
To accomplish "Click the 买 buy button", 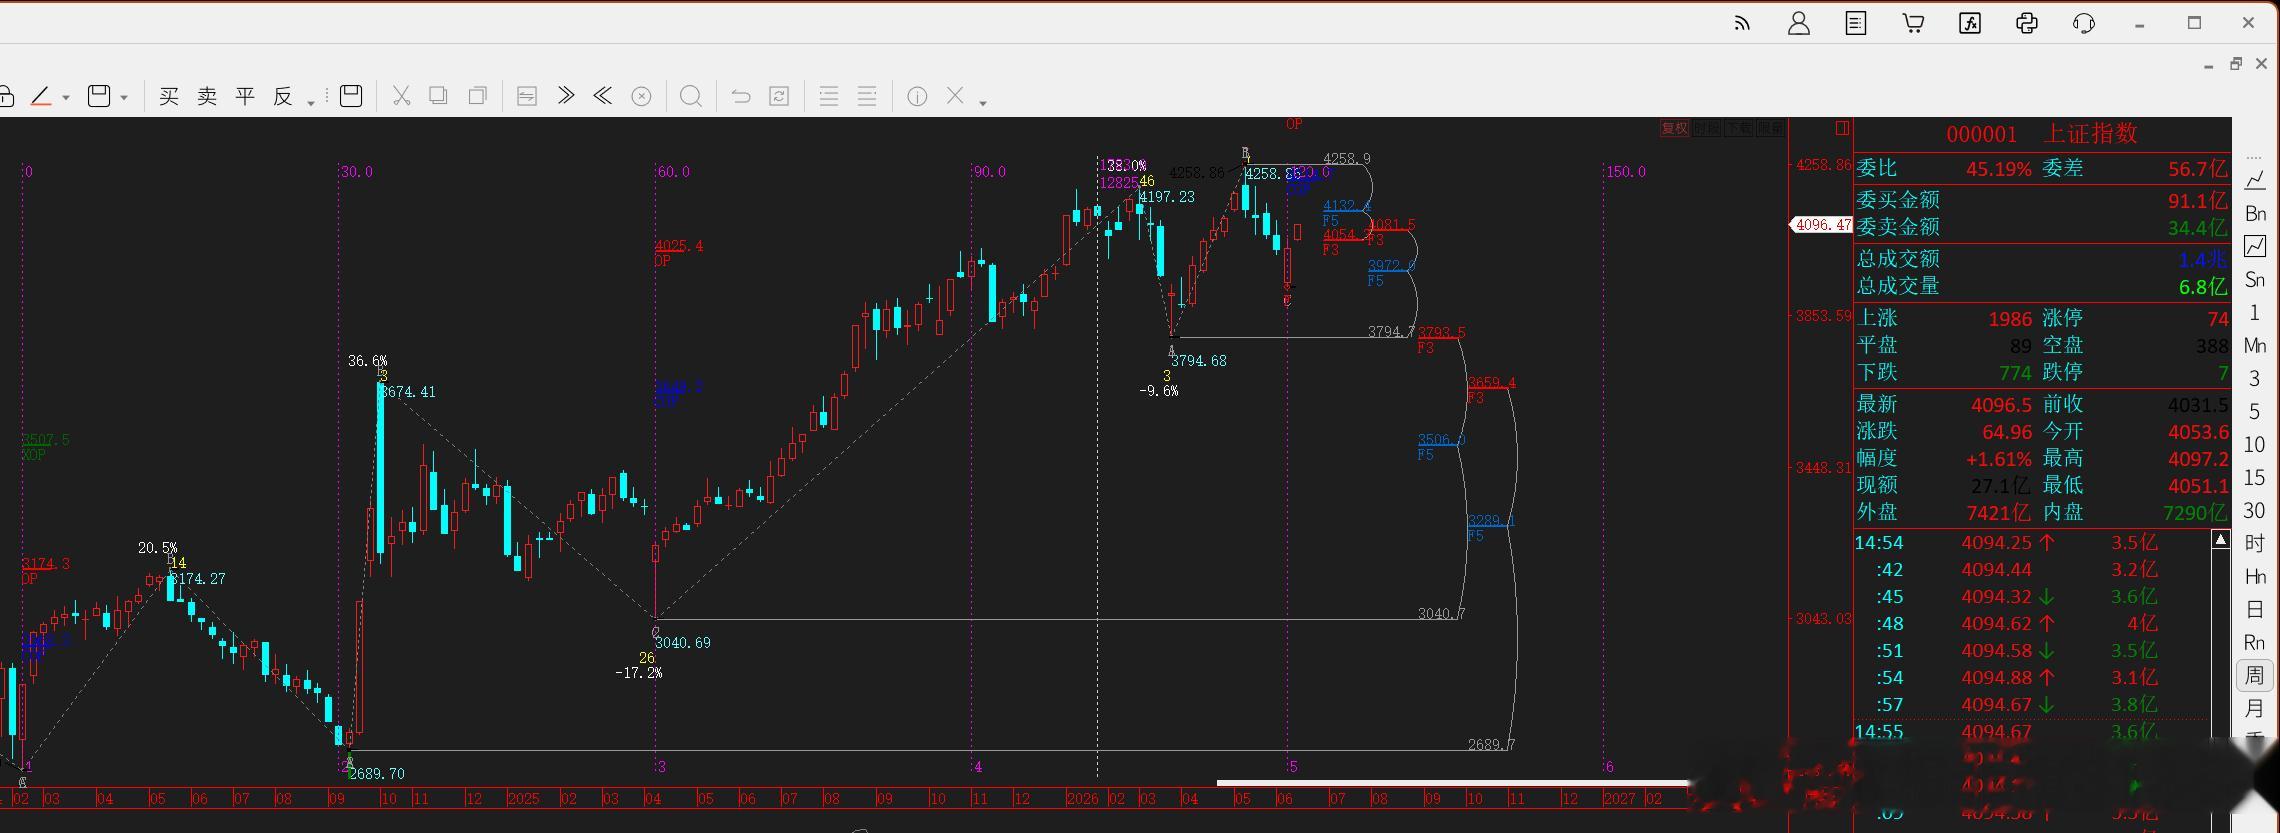I will tap(169, 96).
